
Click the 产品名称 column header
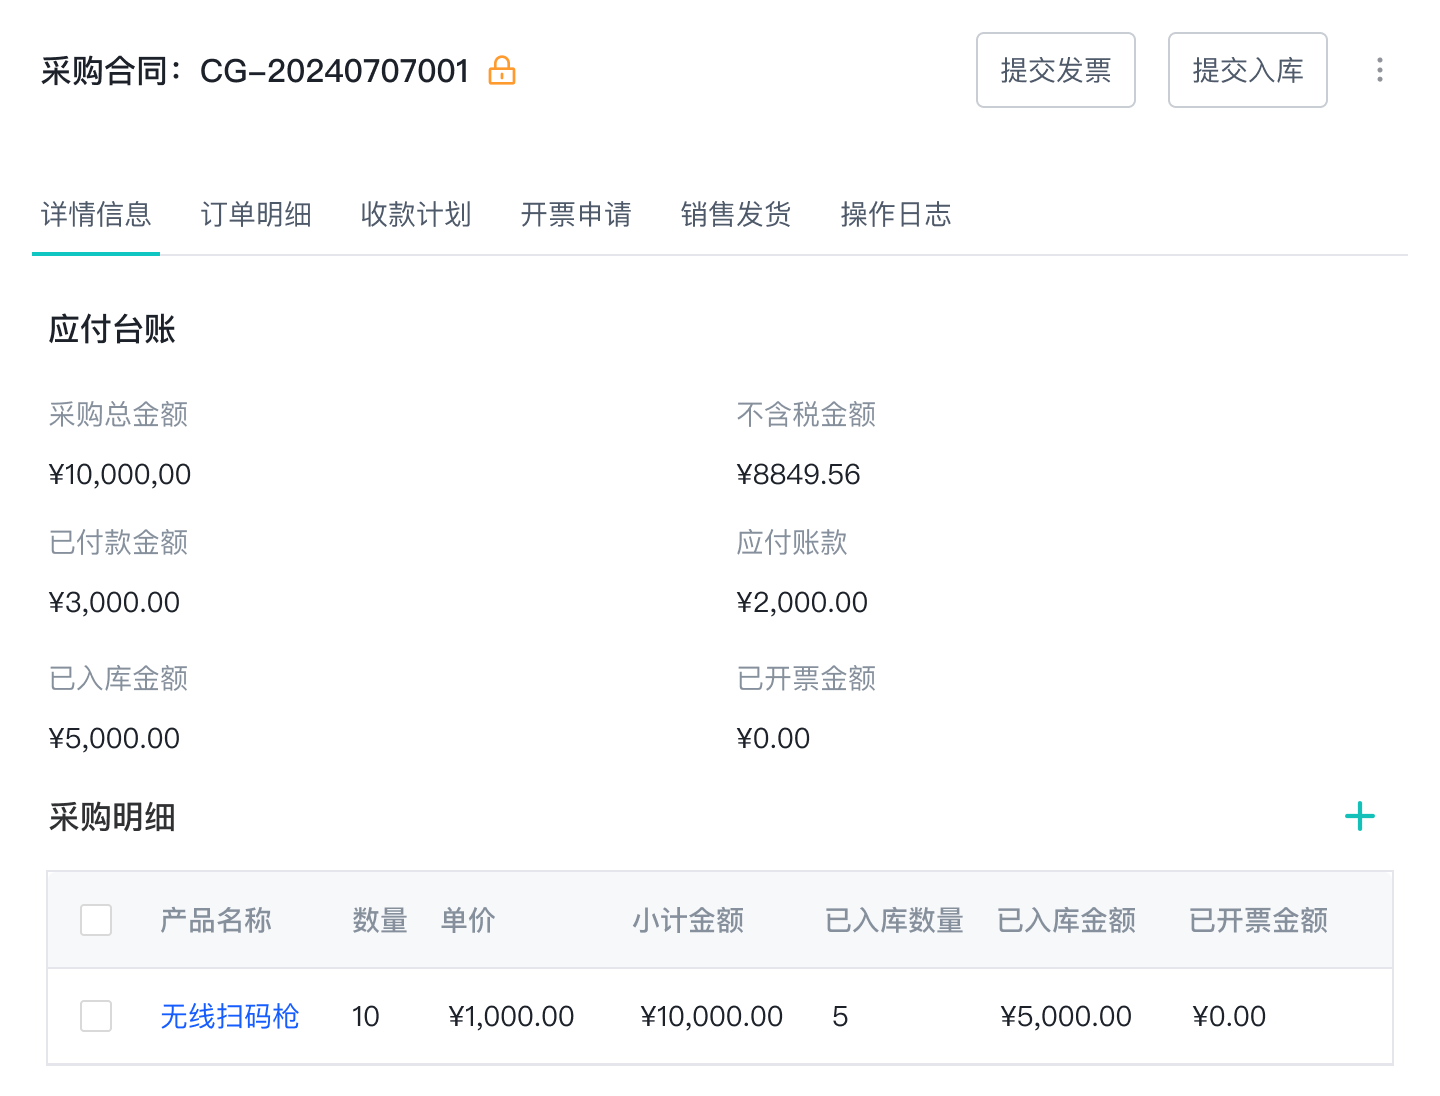pos(216,920)
